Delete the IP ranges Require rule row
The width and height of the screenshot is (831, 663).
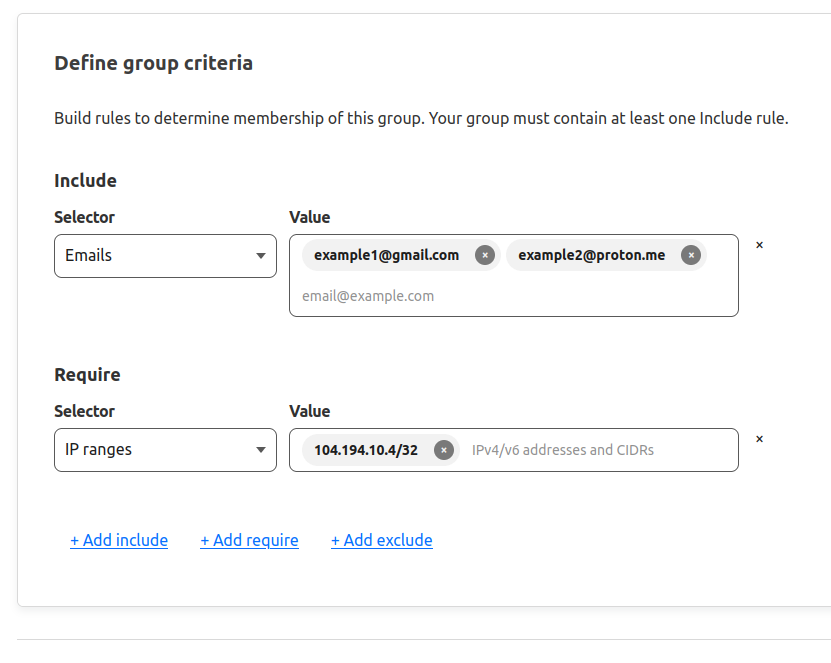(759, 439)
